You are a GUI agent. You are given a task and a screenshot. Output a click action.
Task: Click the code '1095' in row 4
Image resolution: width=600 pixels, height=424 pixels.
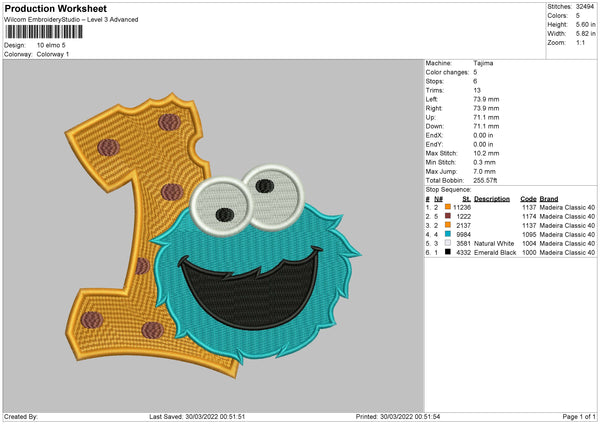pos(529,235)
